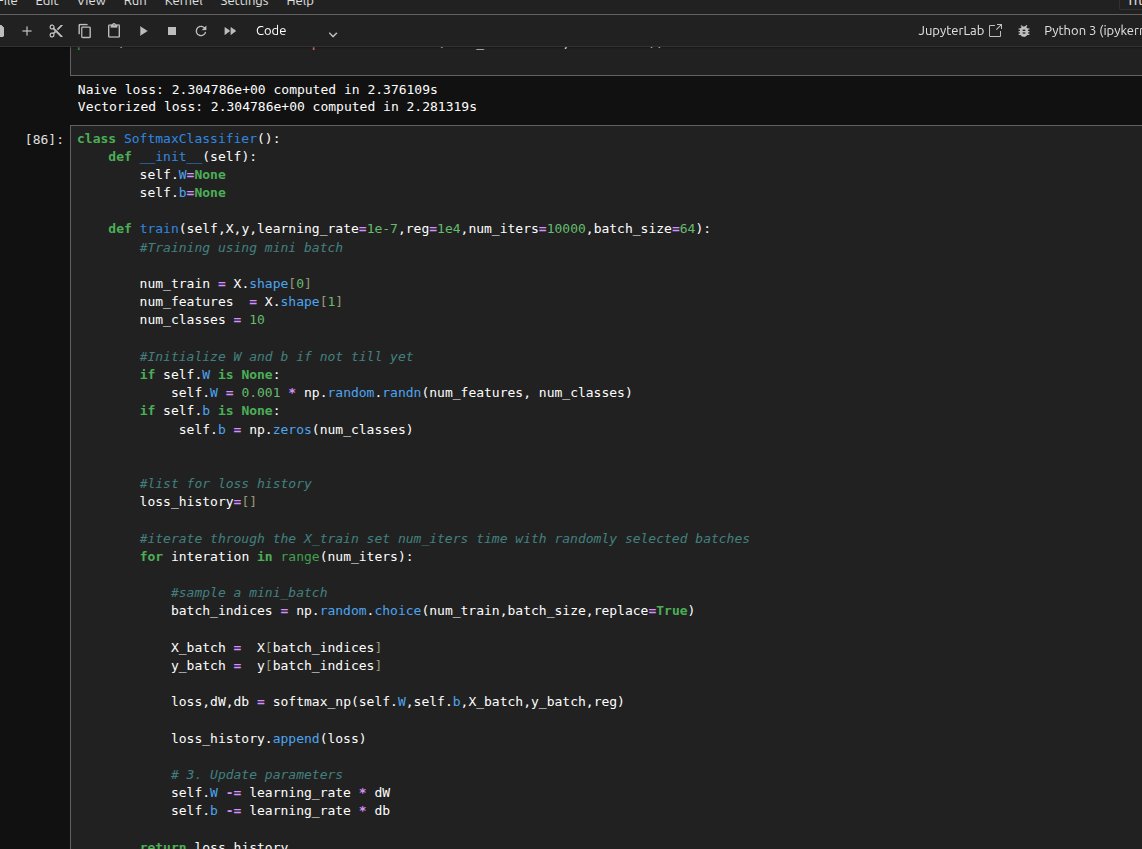1142x849 pixels.
Task: Click '#iterate through the X_train set' comment
Action: [x=444, y=539]
